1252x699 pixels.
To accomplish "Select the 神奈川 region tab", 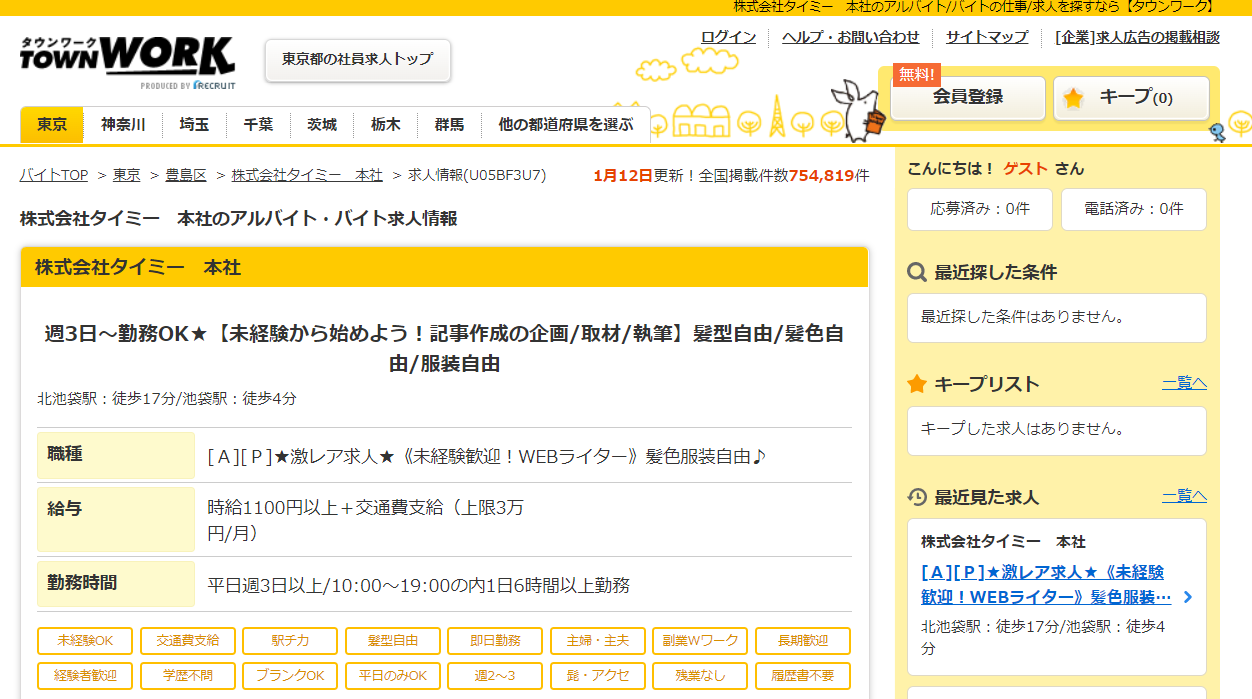I will click(x=123, y=125).
